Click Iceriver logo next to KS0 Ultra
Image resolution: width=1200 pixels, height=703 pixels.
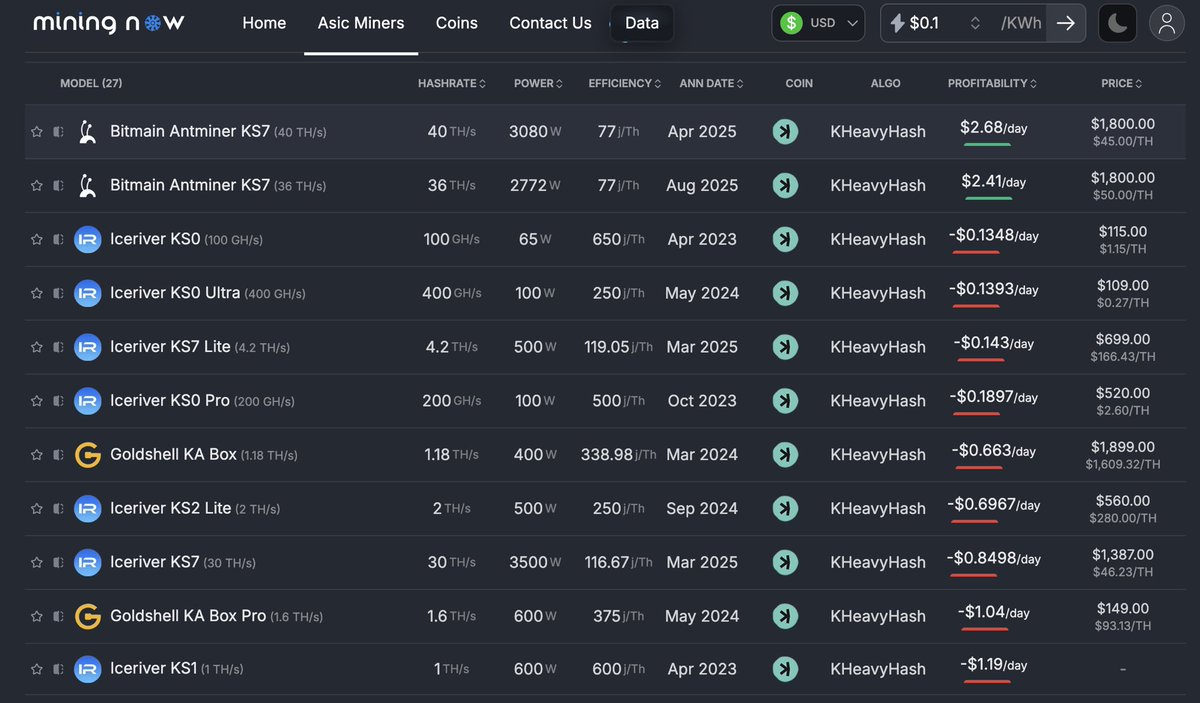tap(88, 293)
